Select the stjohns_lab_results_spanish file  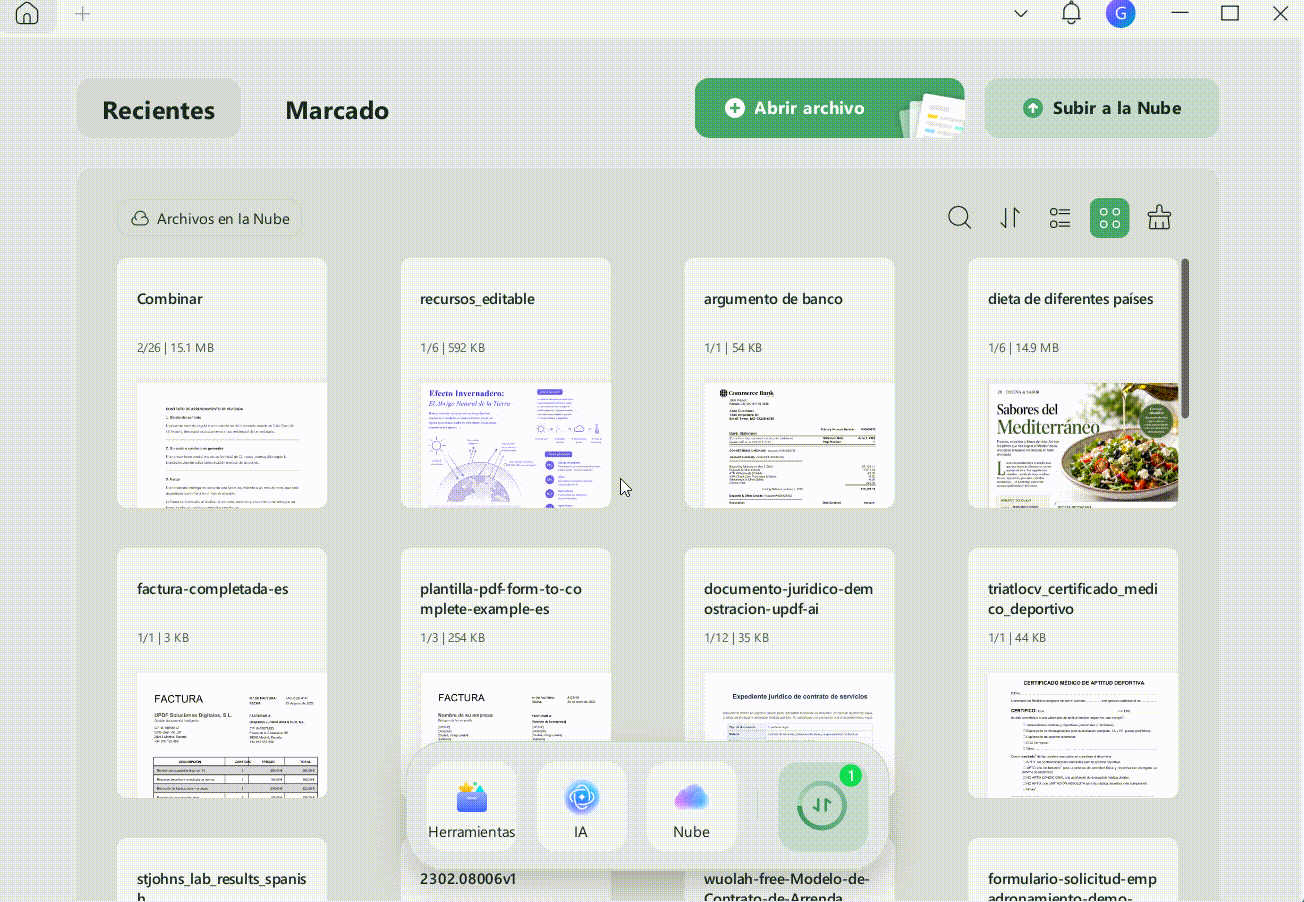pyautogui.click(x=222, y=870)
